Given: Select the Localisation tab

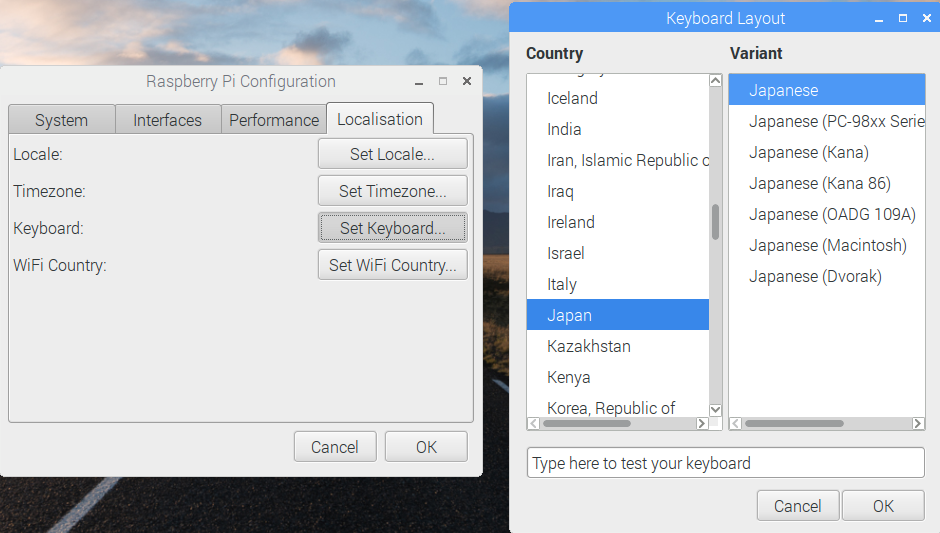Looking at the screenshot, I should pyautogui.click(x=380, y=119).
